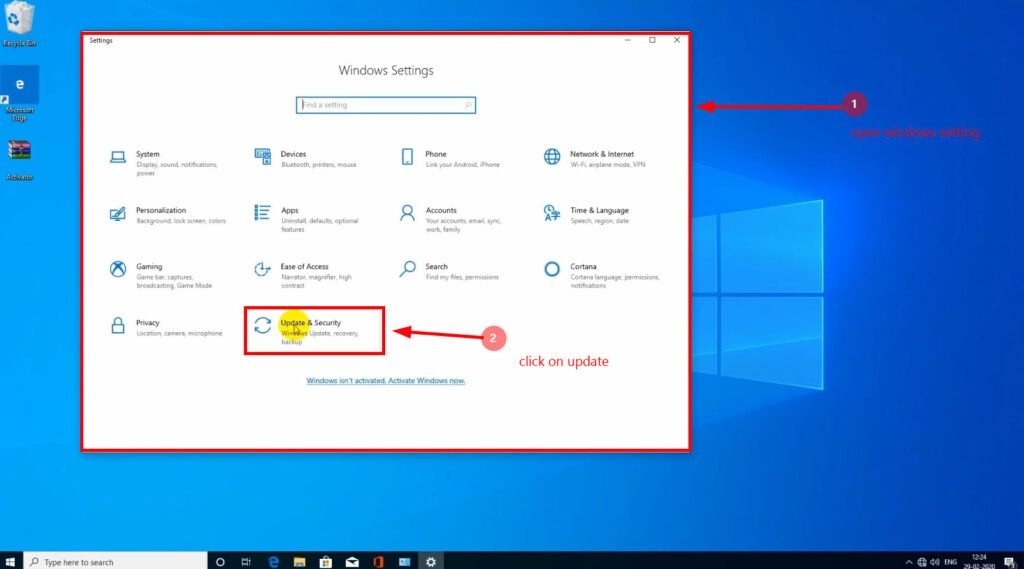
Task: Open network status in system tray
Action: 921,562
